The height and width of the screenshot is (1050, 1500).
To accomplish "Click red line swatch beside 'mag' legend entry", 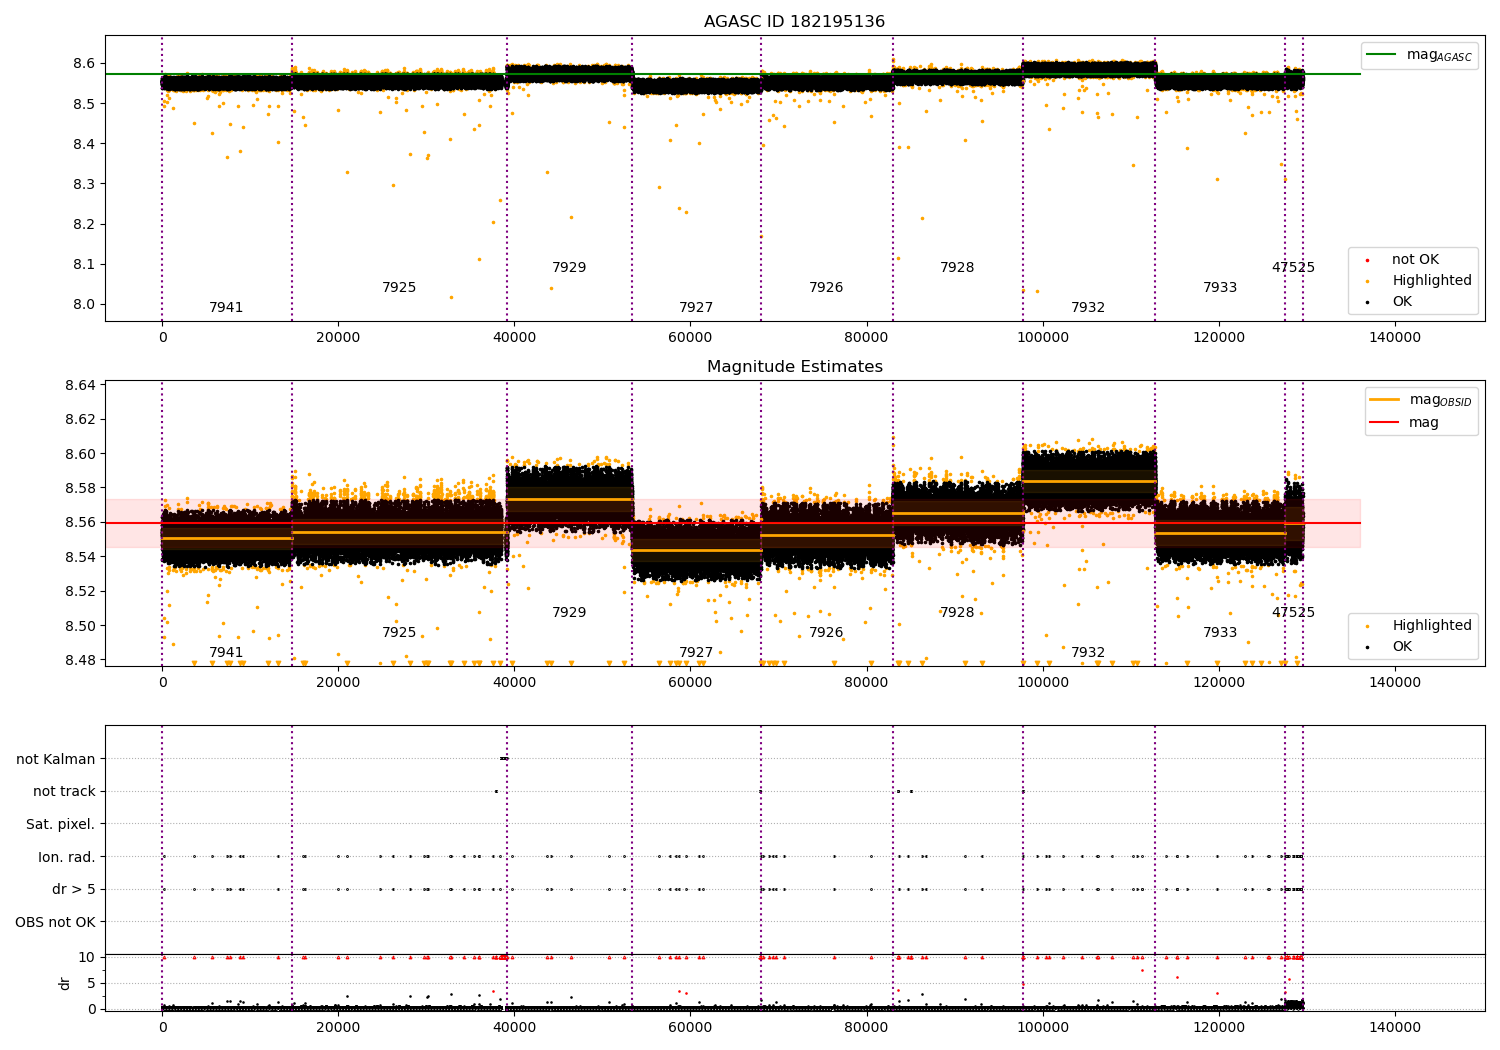I will [x=1385, y=422].
